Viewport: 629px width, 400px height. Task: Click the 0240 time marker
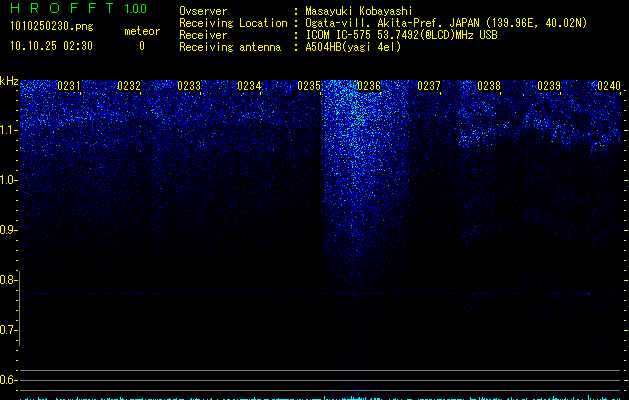coord(609,86)
